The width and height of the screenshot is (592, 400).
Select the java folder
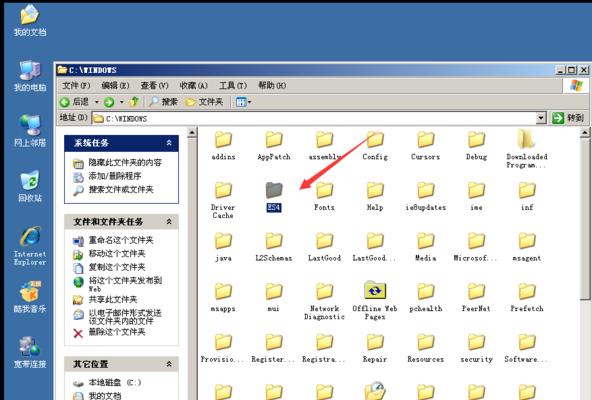point(223,247)
